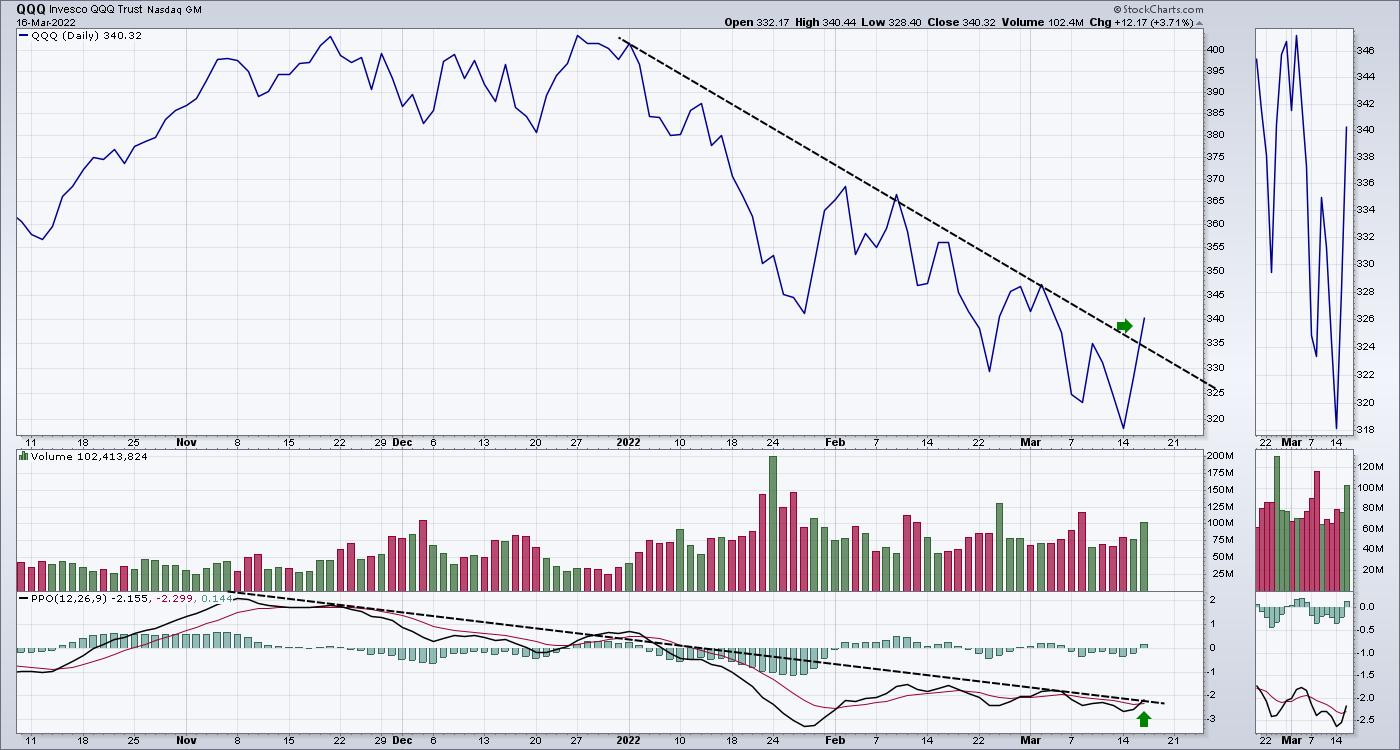The width and height of the screenshot is (1400, 750).
Task: Click the High 340.44 value in header
Action: 820,21
